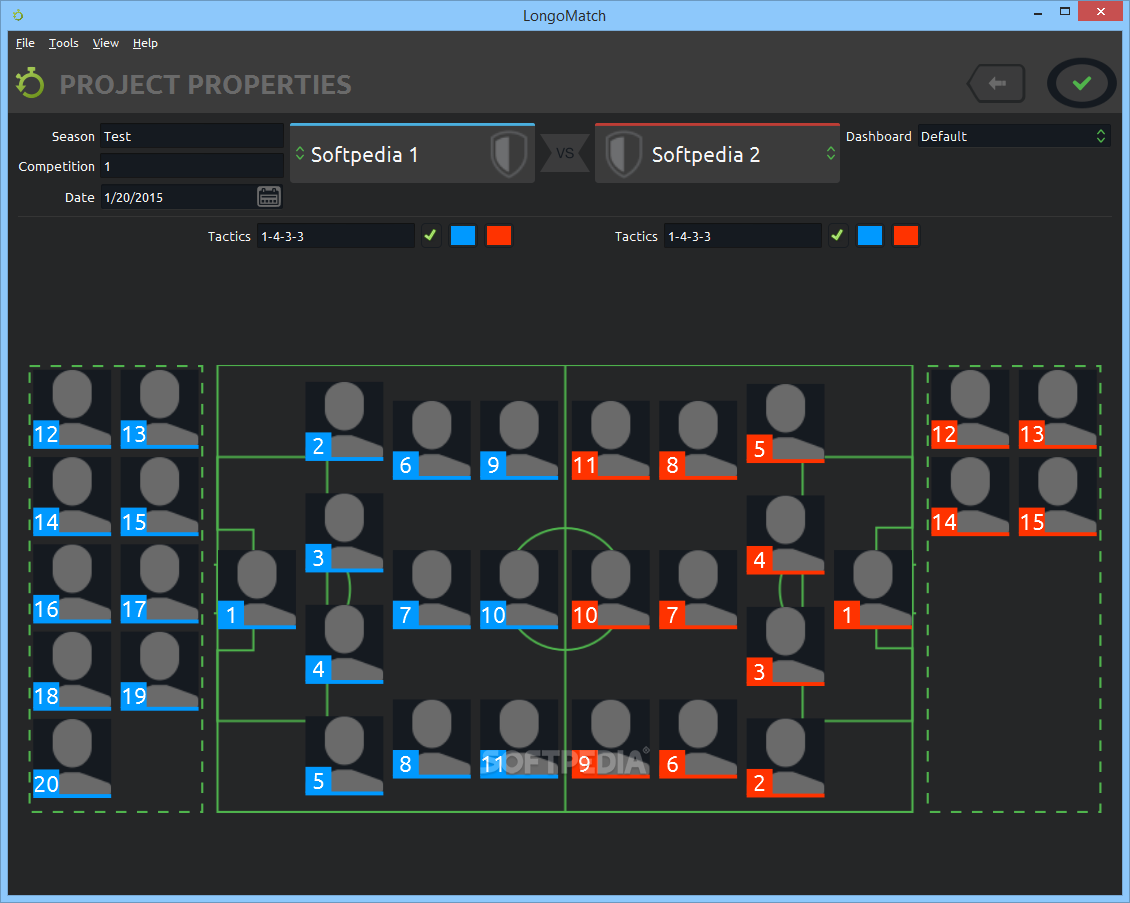
Task: Confirm project with green checkmark button
Action: [1081, 84]
